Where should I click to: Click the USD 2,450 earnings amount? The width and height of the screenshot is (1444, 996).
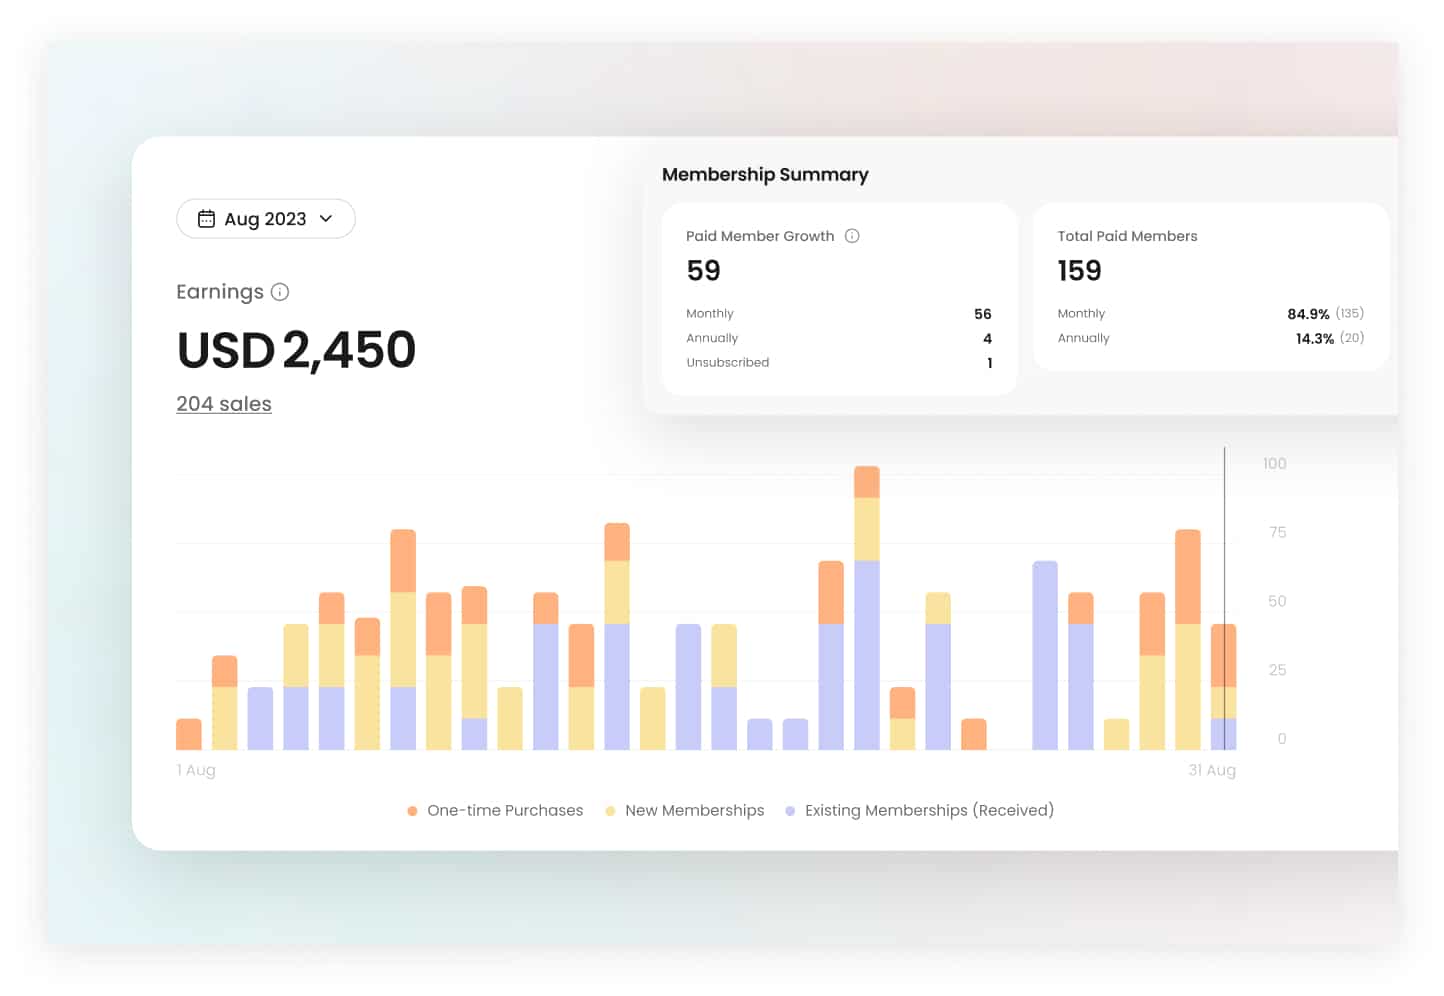pos(296,350)
